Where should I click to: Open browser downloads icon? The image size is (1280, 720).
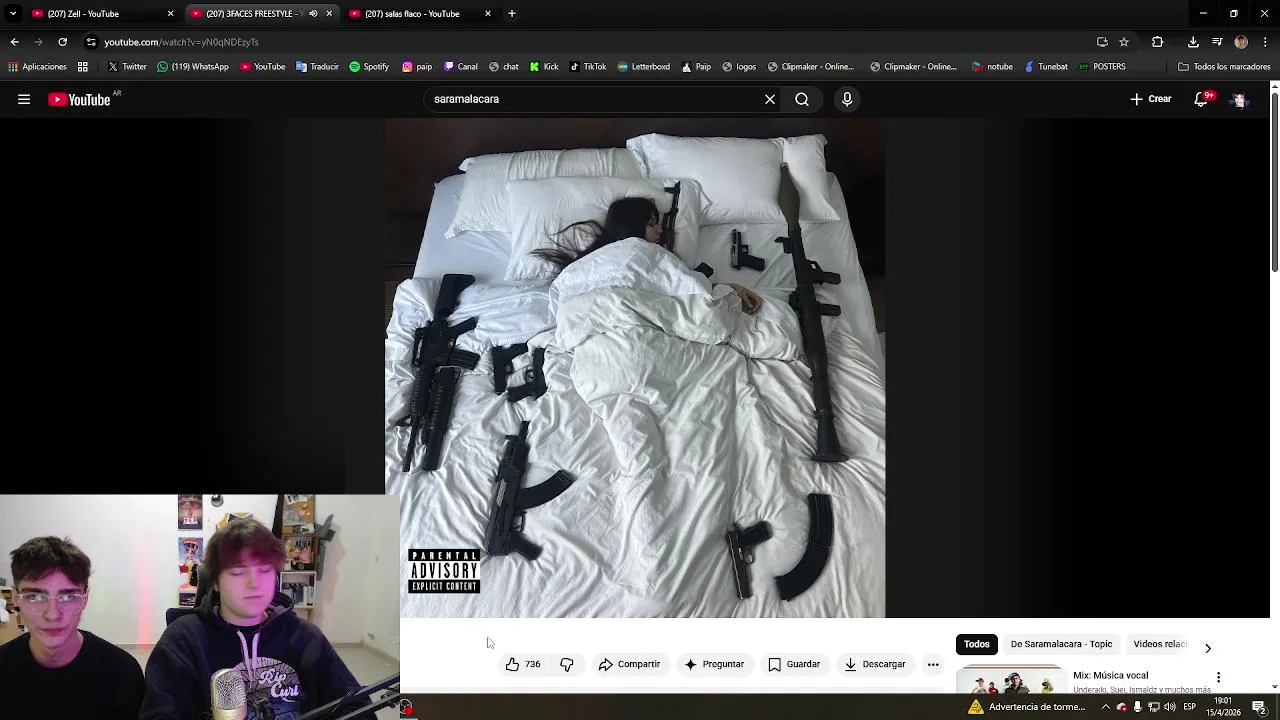click(1193, 42)
